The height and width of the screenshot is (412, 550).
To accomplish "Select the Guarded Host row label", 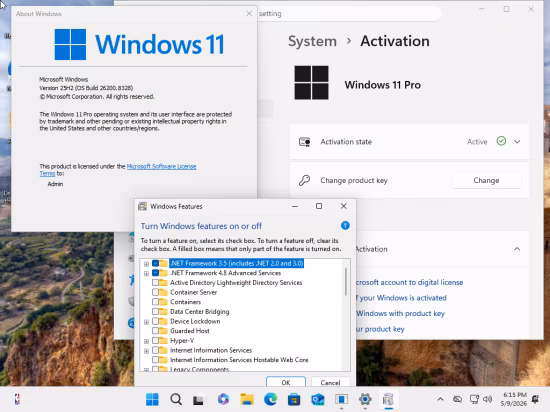I will [x=190, y=331].
